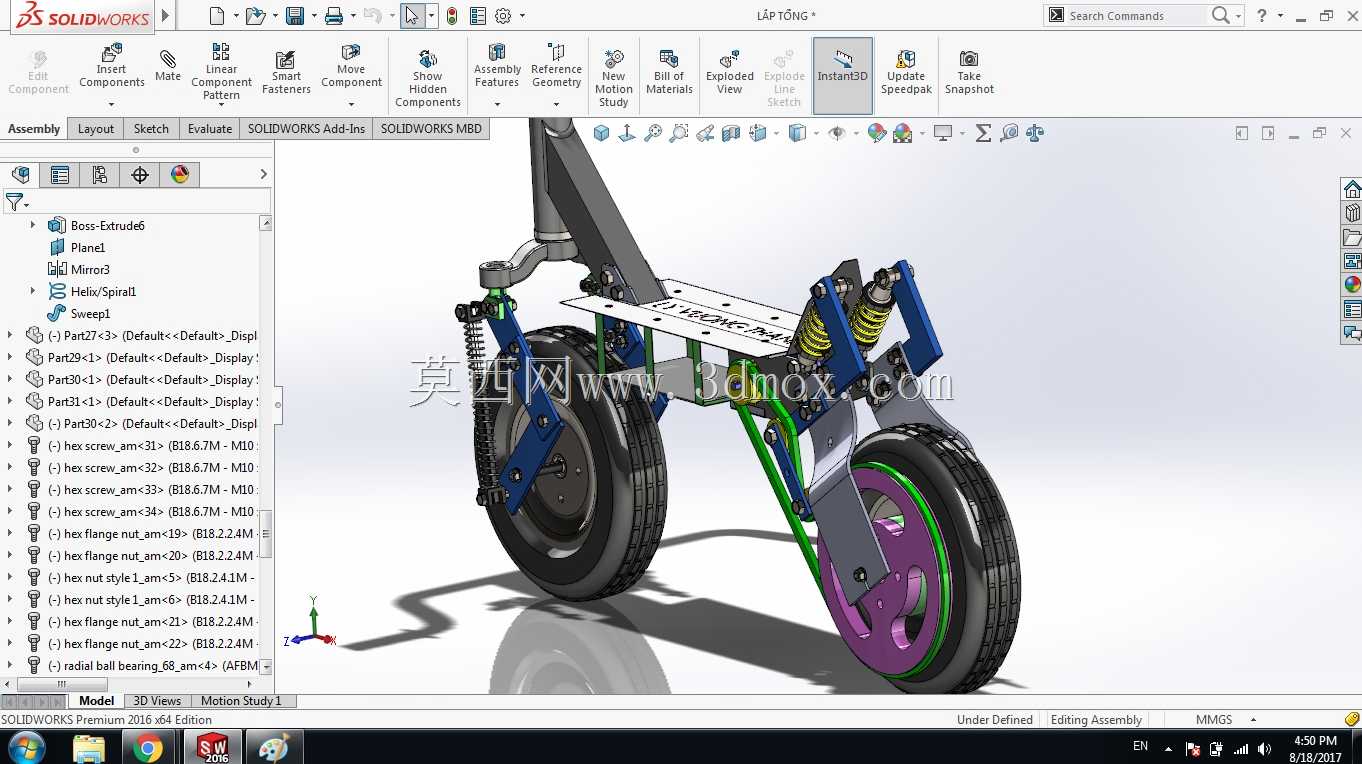This screenshot has width=1362, height=764.
Task: Click the search magnifier button
Action: coord(1220,16)
